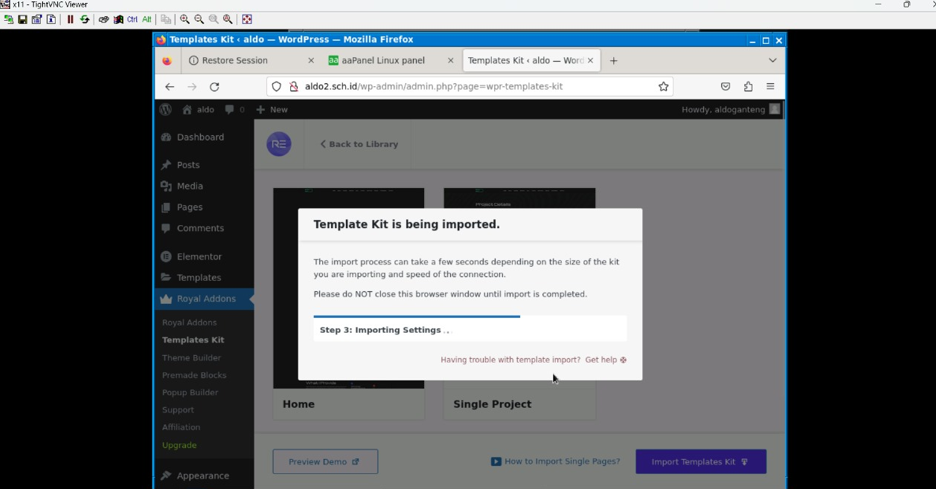Open the Pocket save icon
The width and height of the screenshot is (936, 489).
click(x=725, y=87)
